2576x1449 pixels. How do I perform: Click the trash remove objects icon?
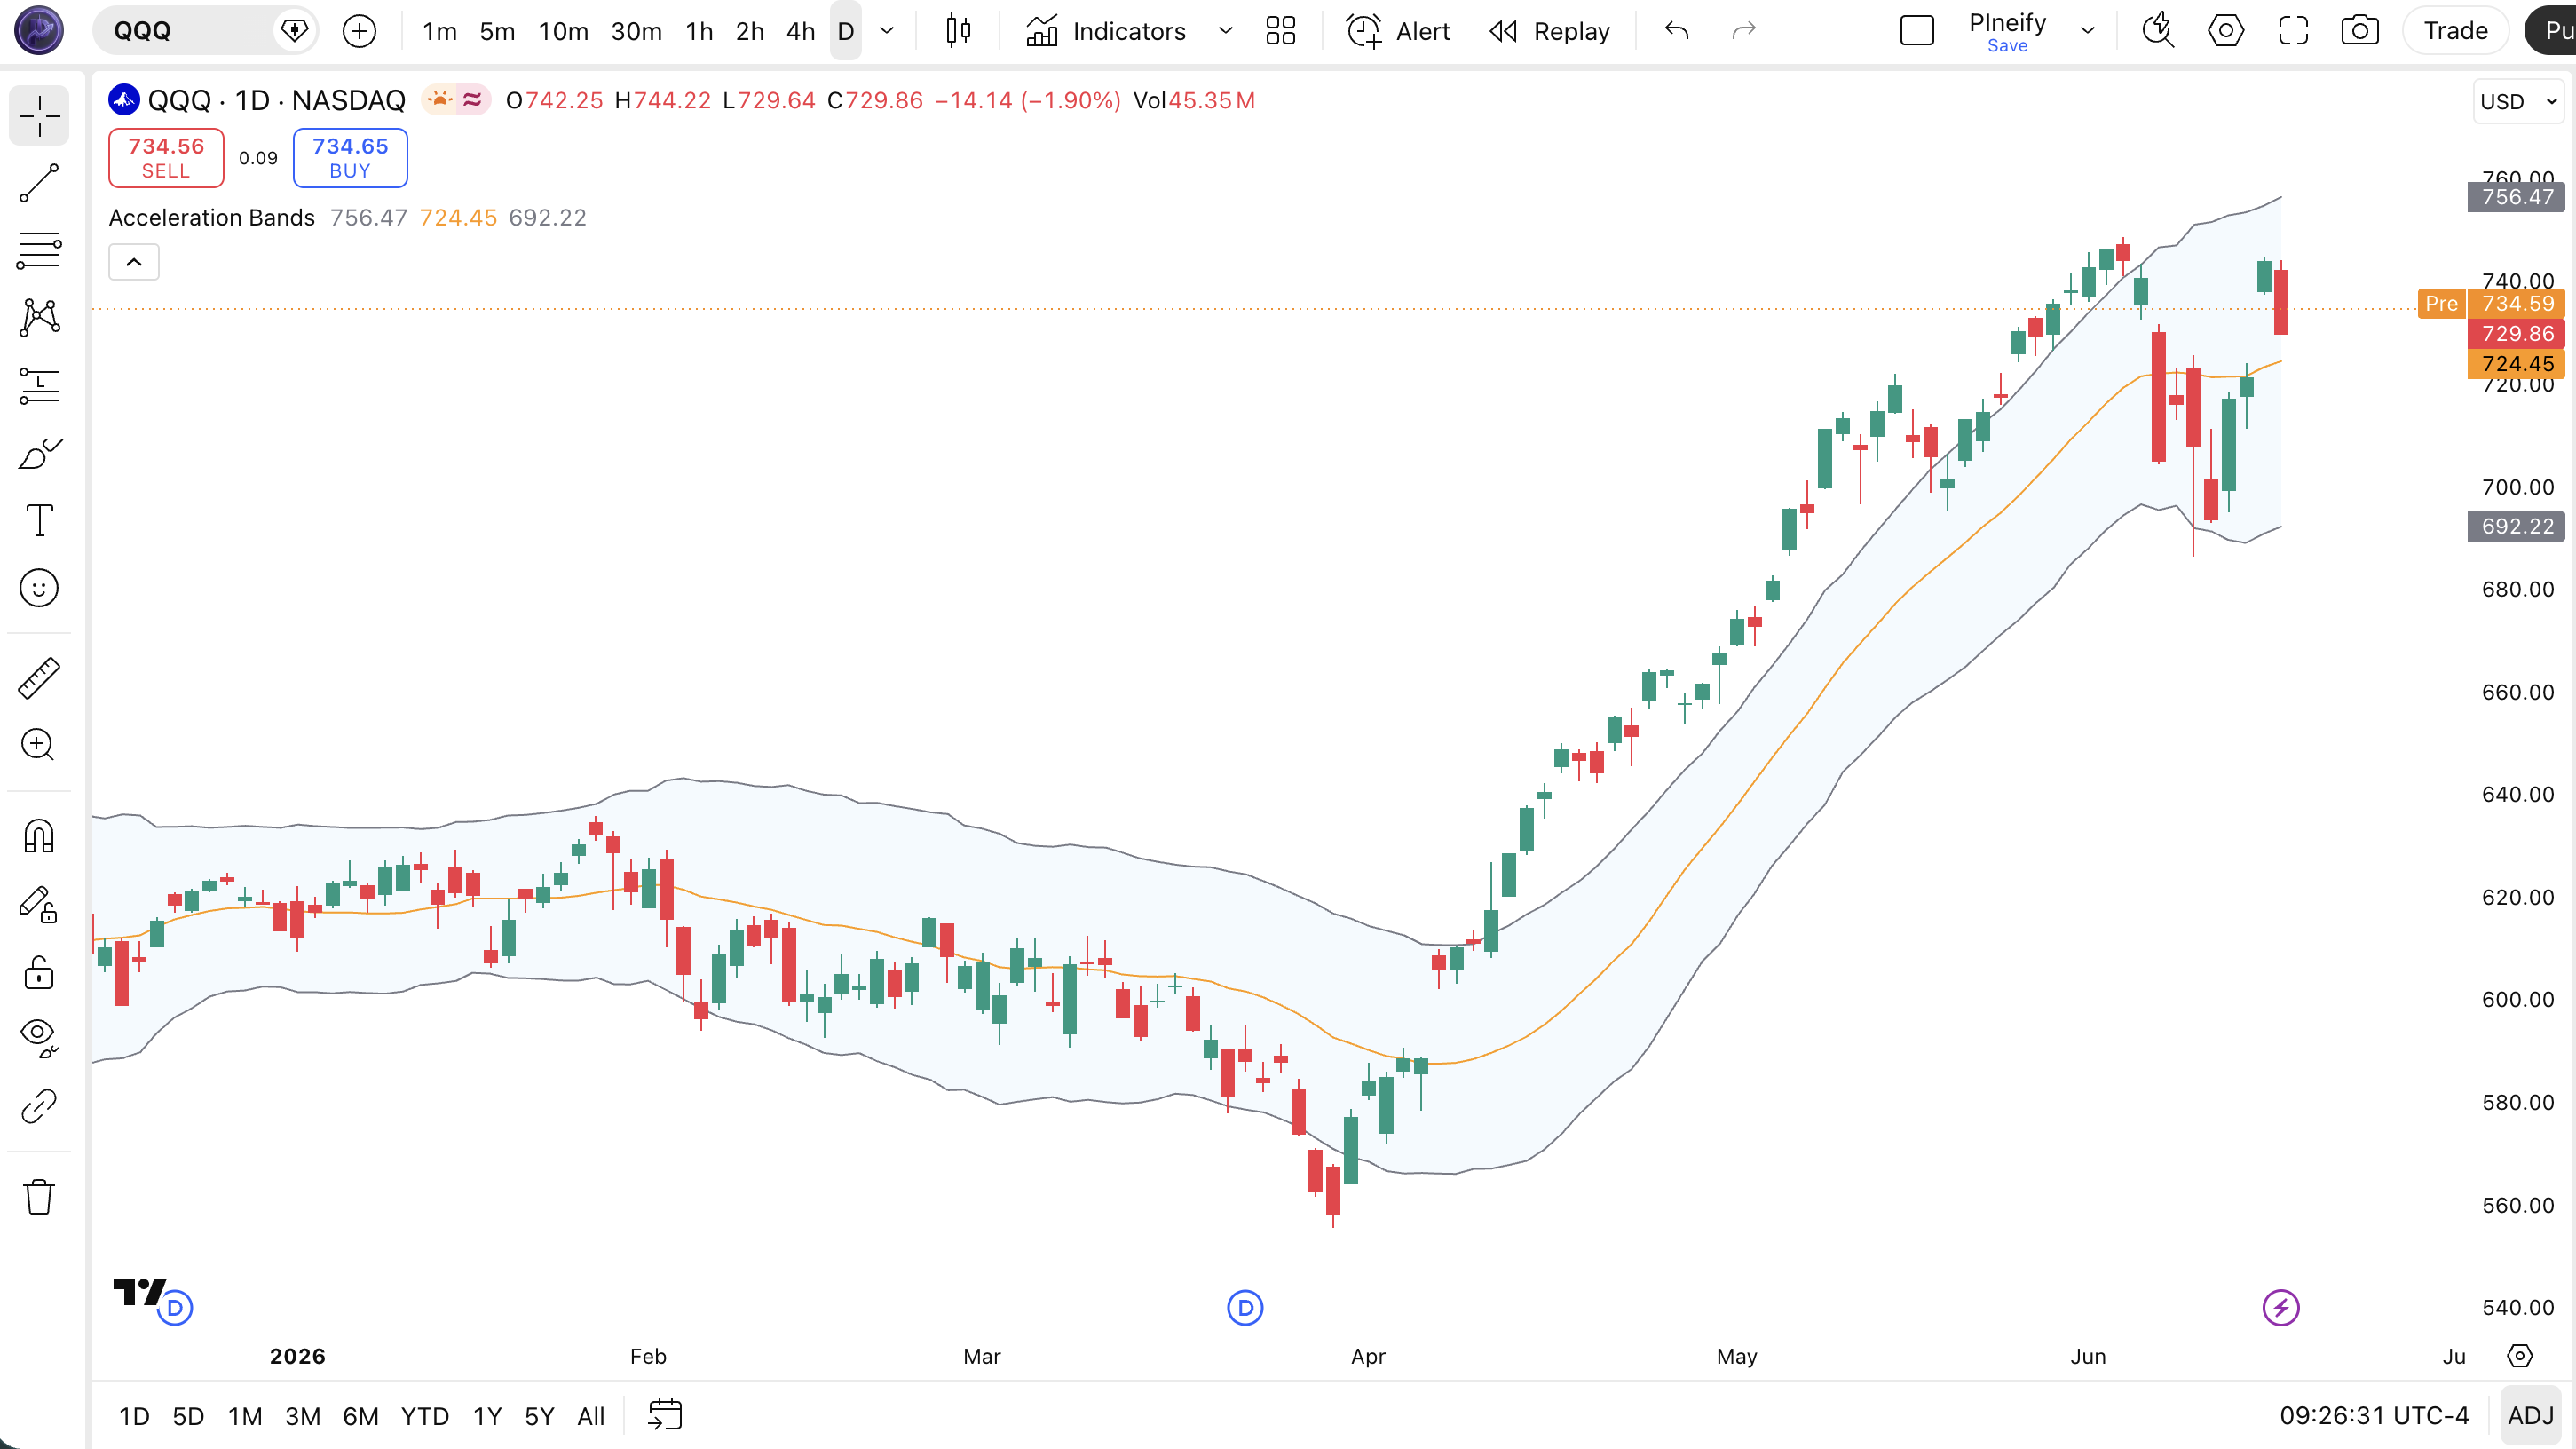(x=39, y=1196)
